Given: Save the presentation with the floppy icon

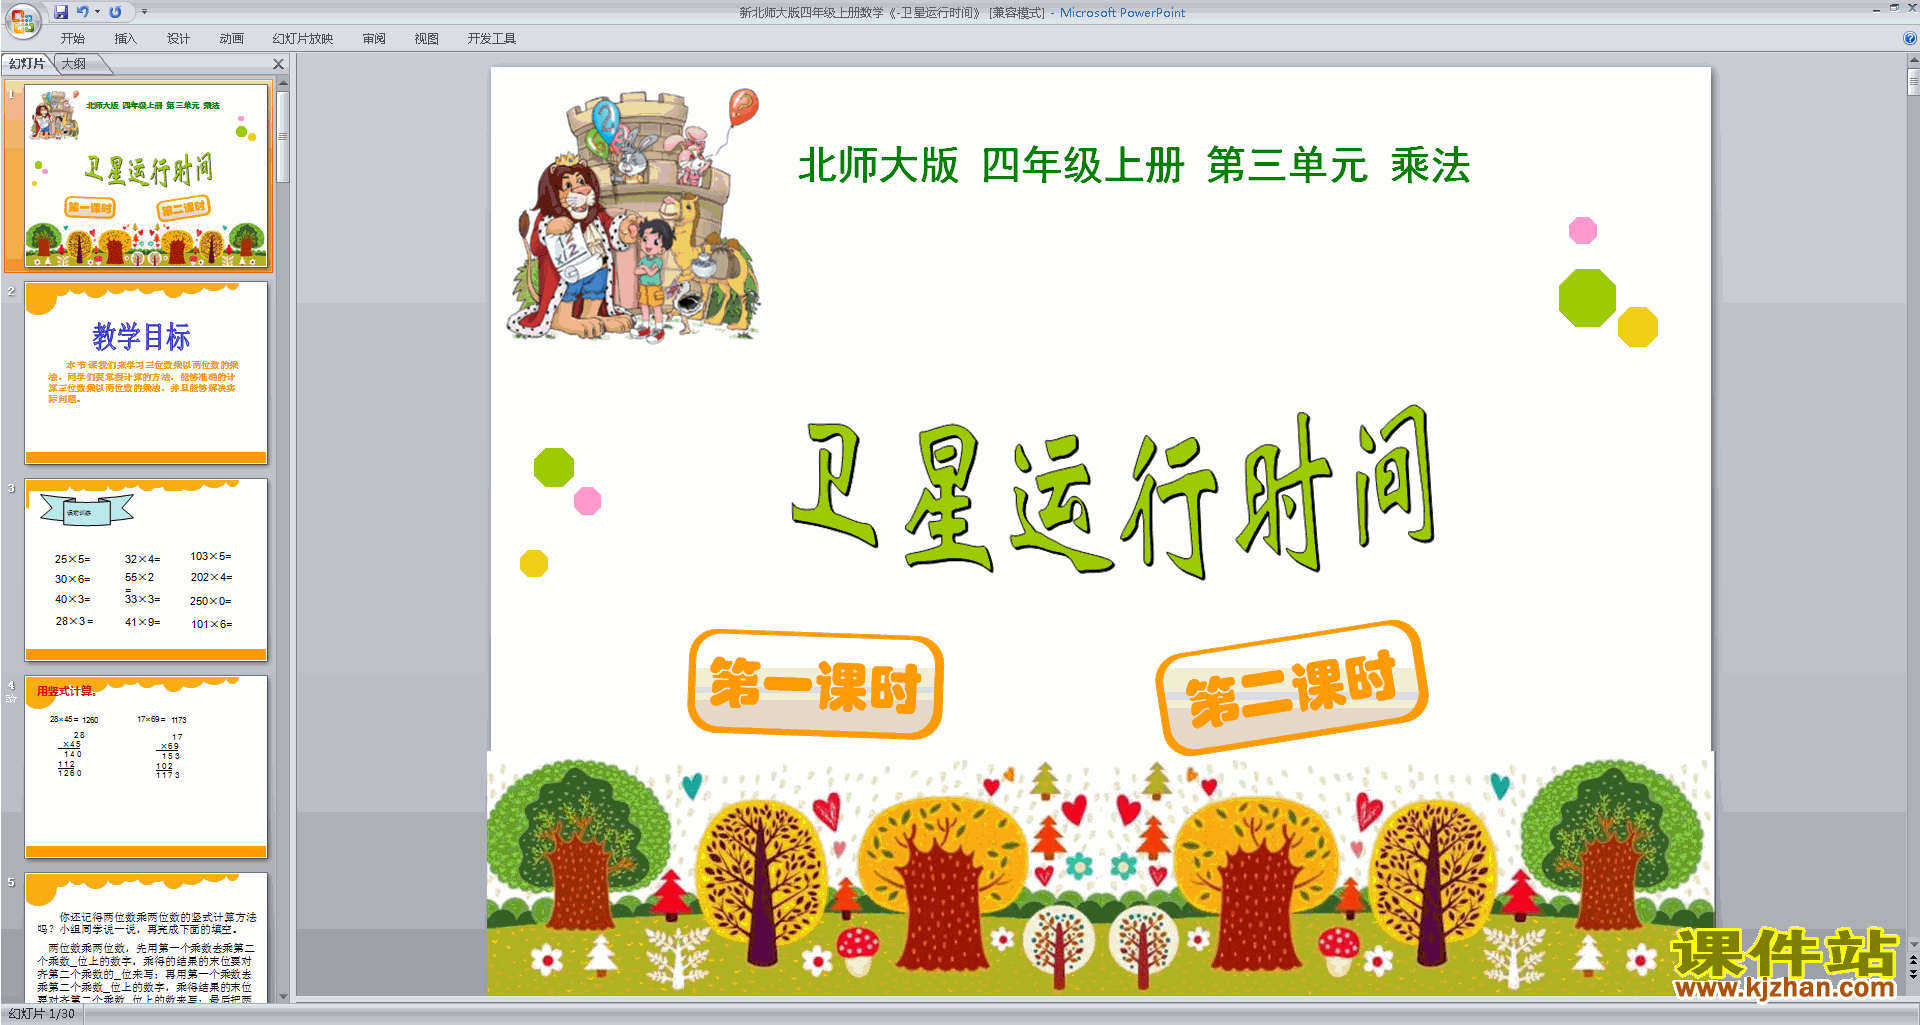Looking at the screenshot, I should (x=61, y=12).
